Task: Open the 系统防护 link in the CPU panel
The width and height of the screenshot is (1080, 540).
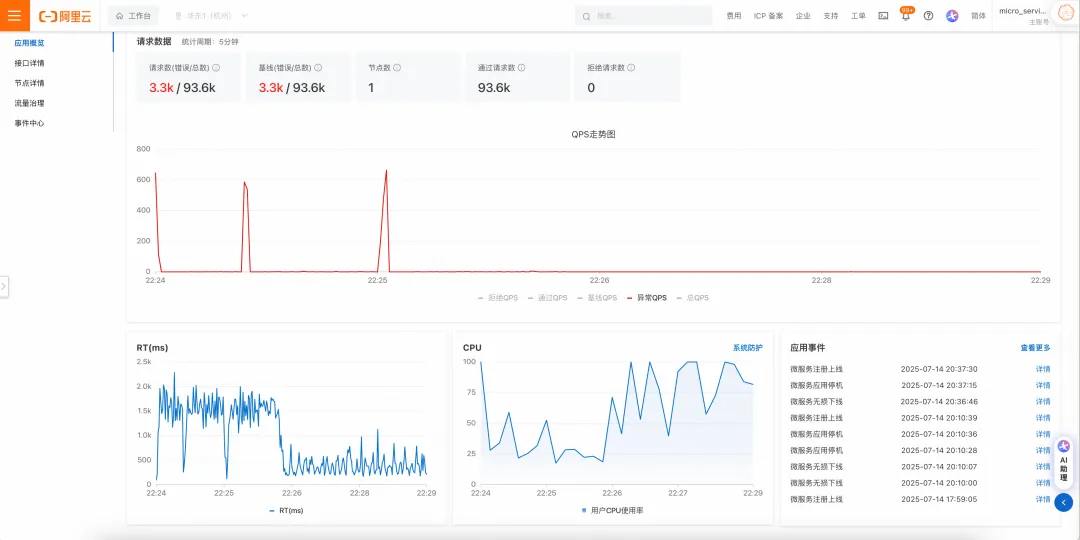Action: pos(747,348)
